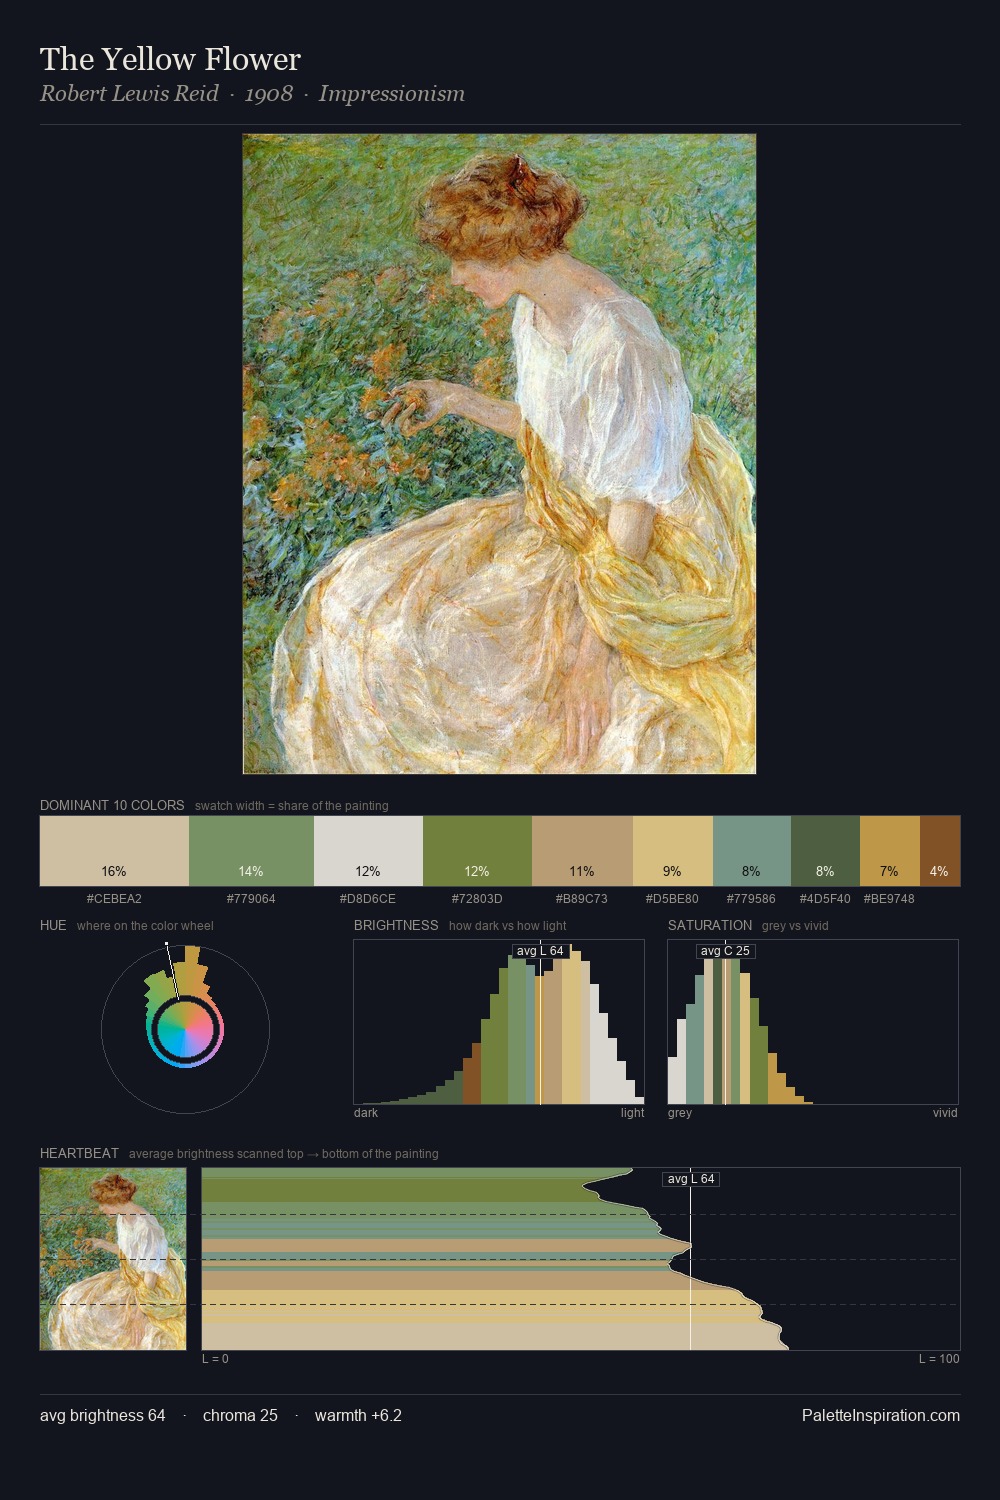Viewport: 1000px width, 1500px height.
Task: Choose the 12% light grey swatch
Action: (x=368, y=851)
